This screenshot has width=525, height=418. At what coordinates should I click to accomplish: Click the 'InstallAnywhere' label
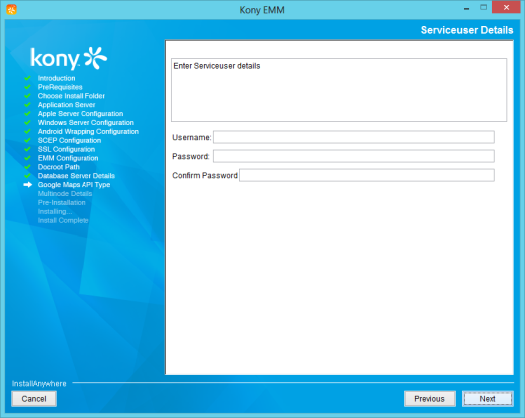pos(39,384)
